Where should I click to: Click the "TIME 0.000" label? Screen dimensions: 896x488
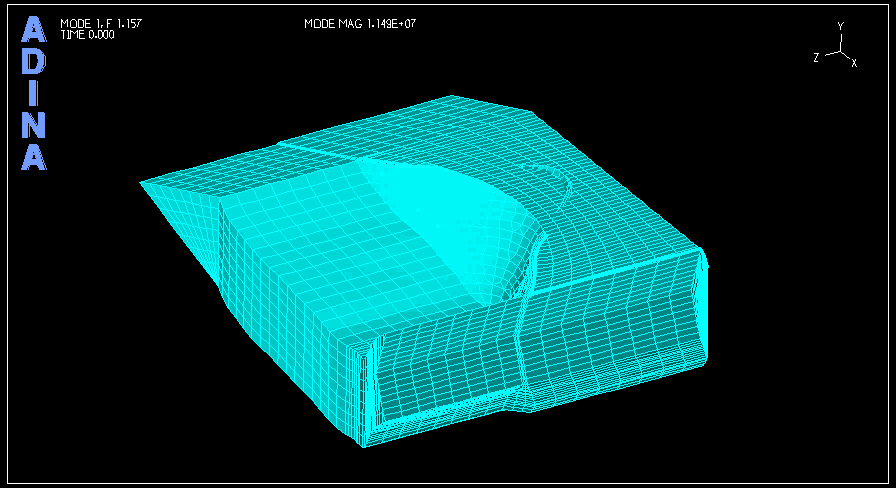(87, 34)
